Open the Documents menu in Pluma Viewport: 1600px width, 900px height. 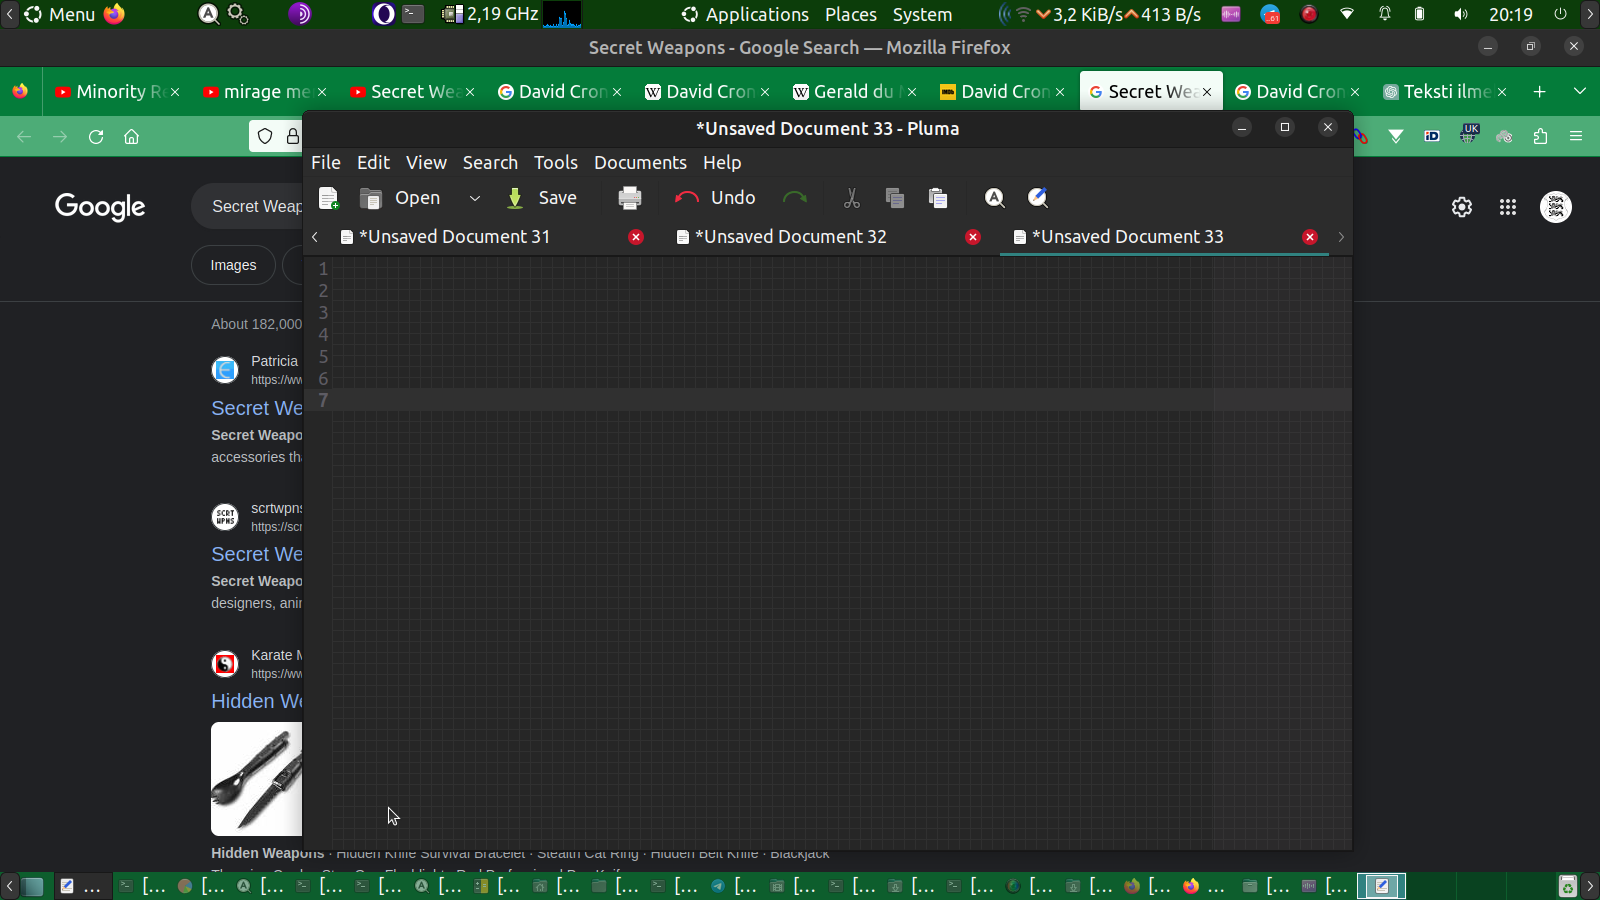pos(640,162)
